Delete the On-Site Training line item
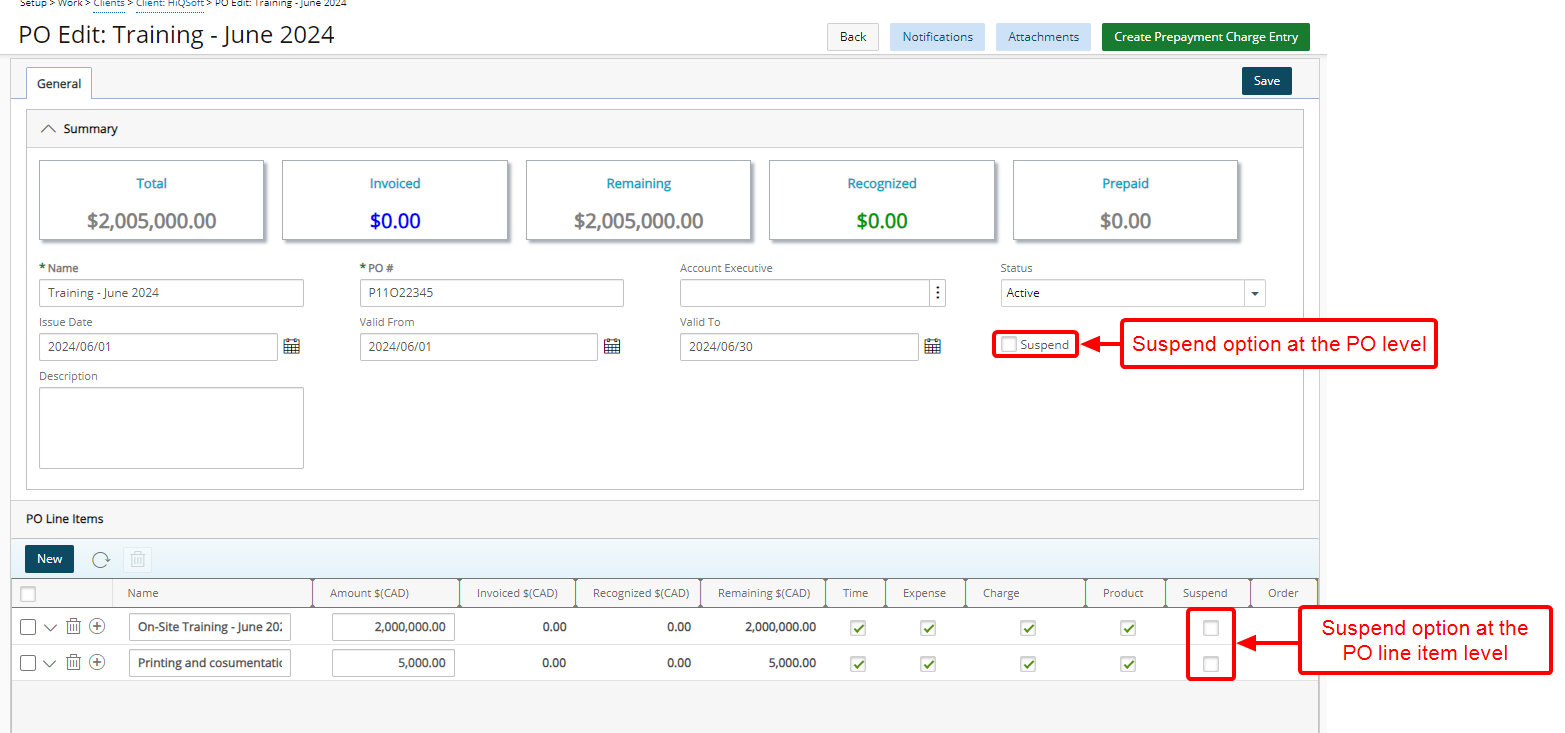Viewport: 1565px width, 733px height. [73, 627]
